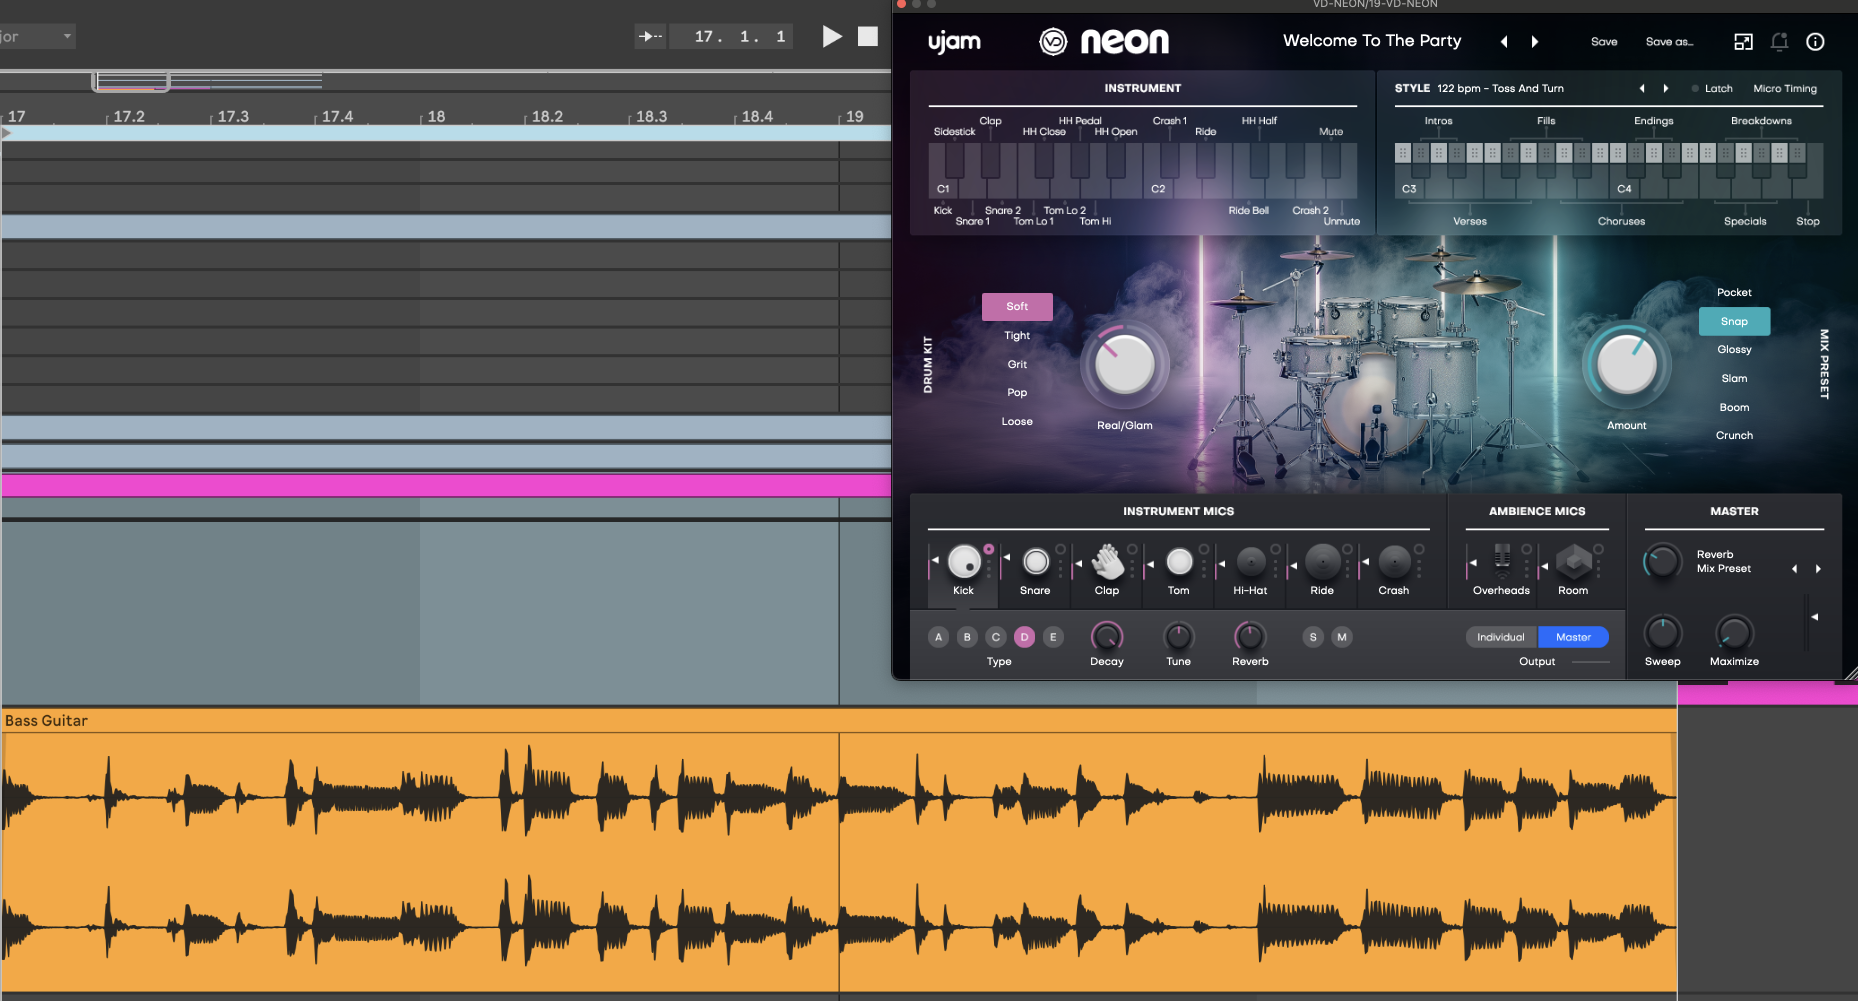The image size is (1858, 1001).
Task: Select the Crash mic channel
Action: tap(1394, 562)
